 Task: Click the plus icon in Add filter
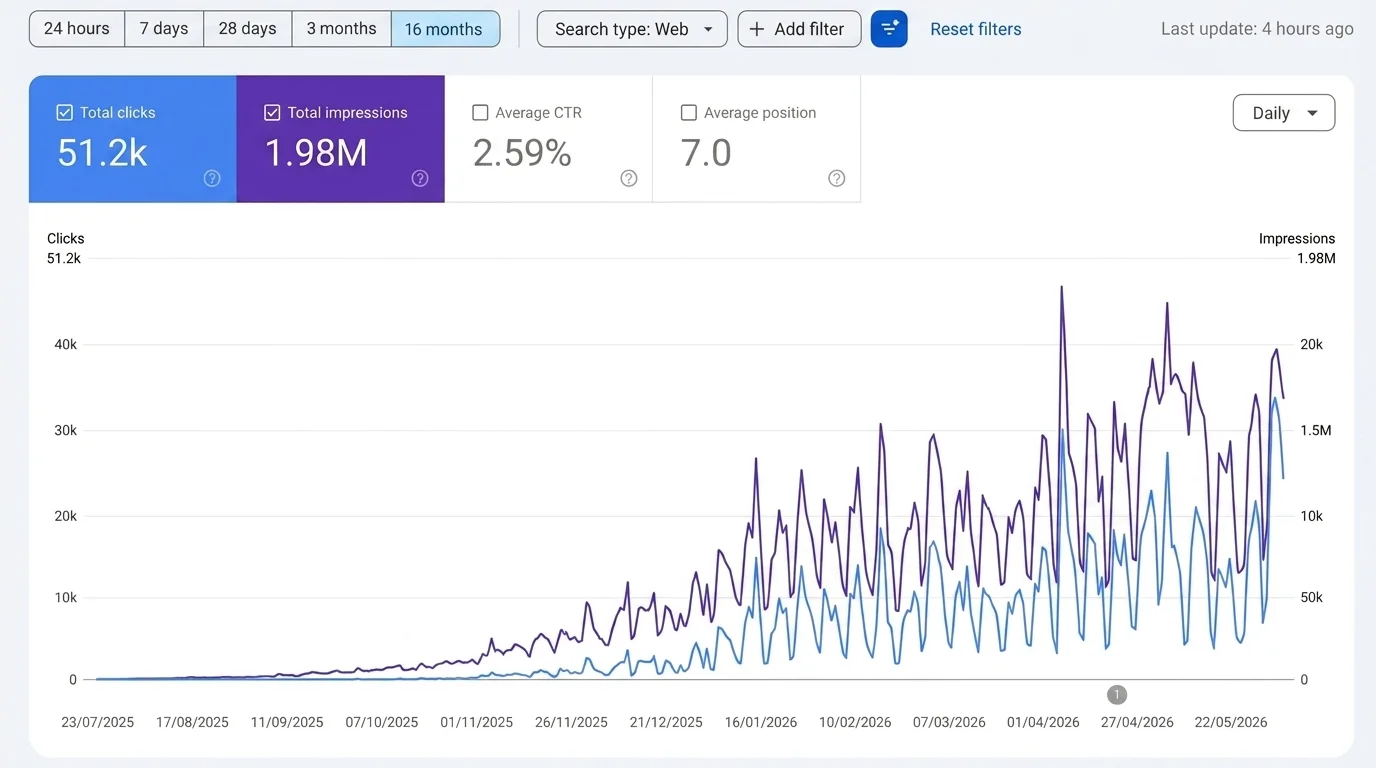[x=757, y=29]
